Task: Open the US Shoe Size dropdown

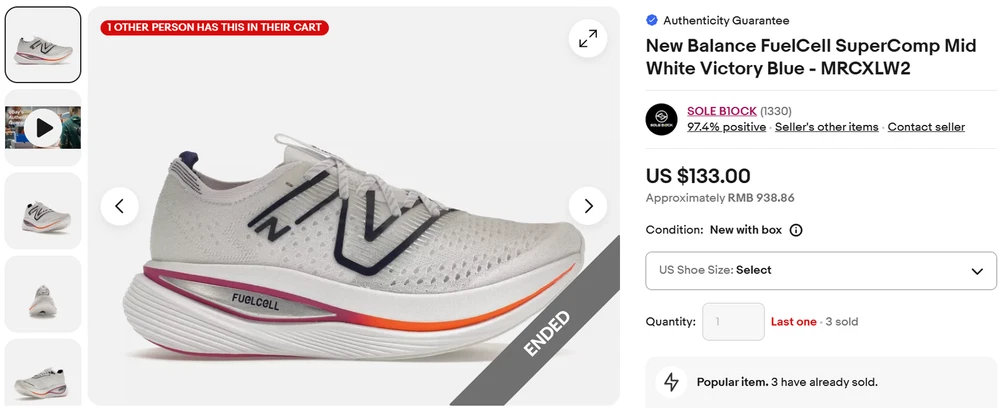Action: tap(820, 270)
